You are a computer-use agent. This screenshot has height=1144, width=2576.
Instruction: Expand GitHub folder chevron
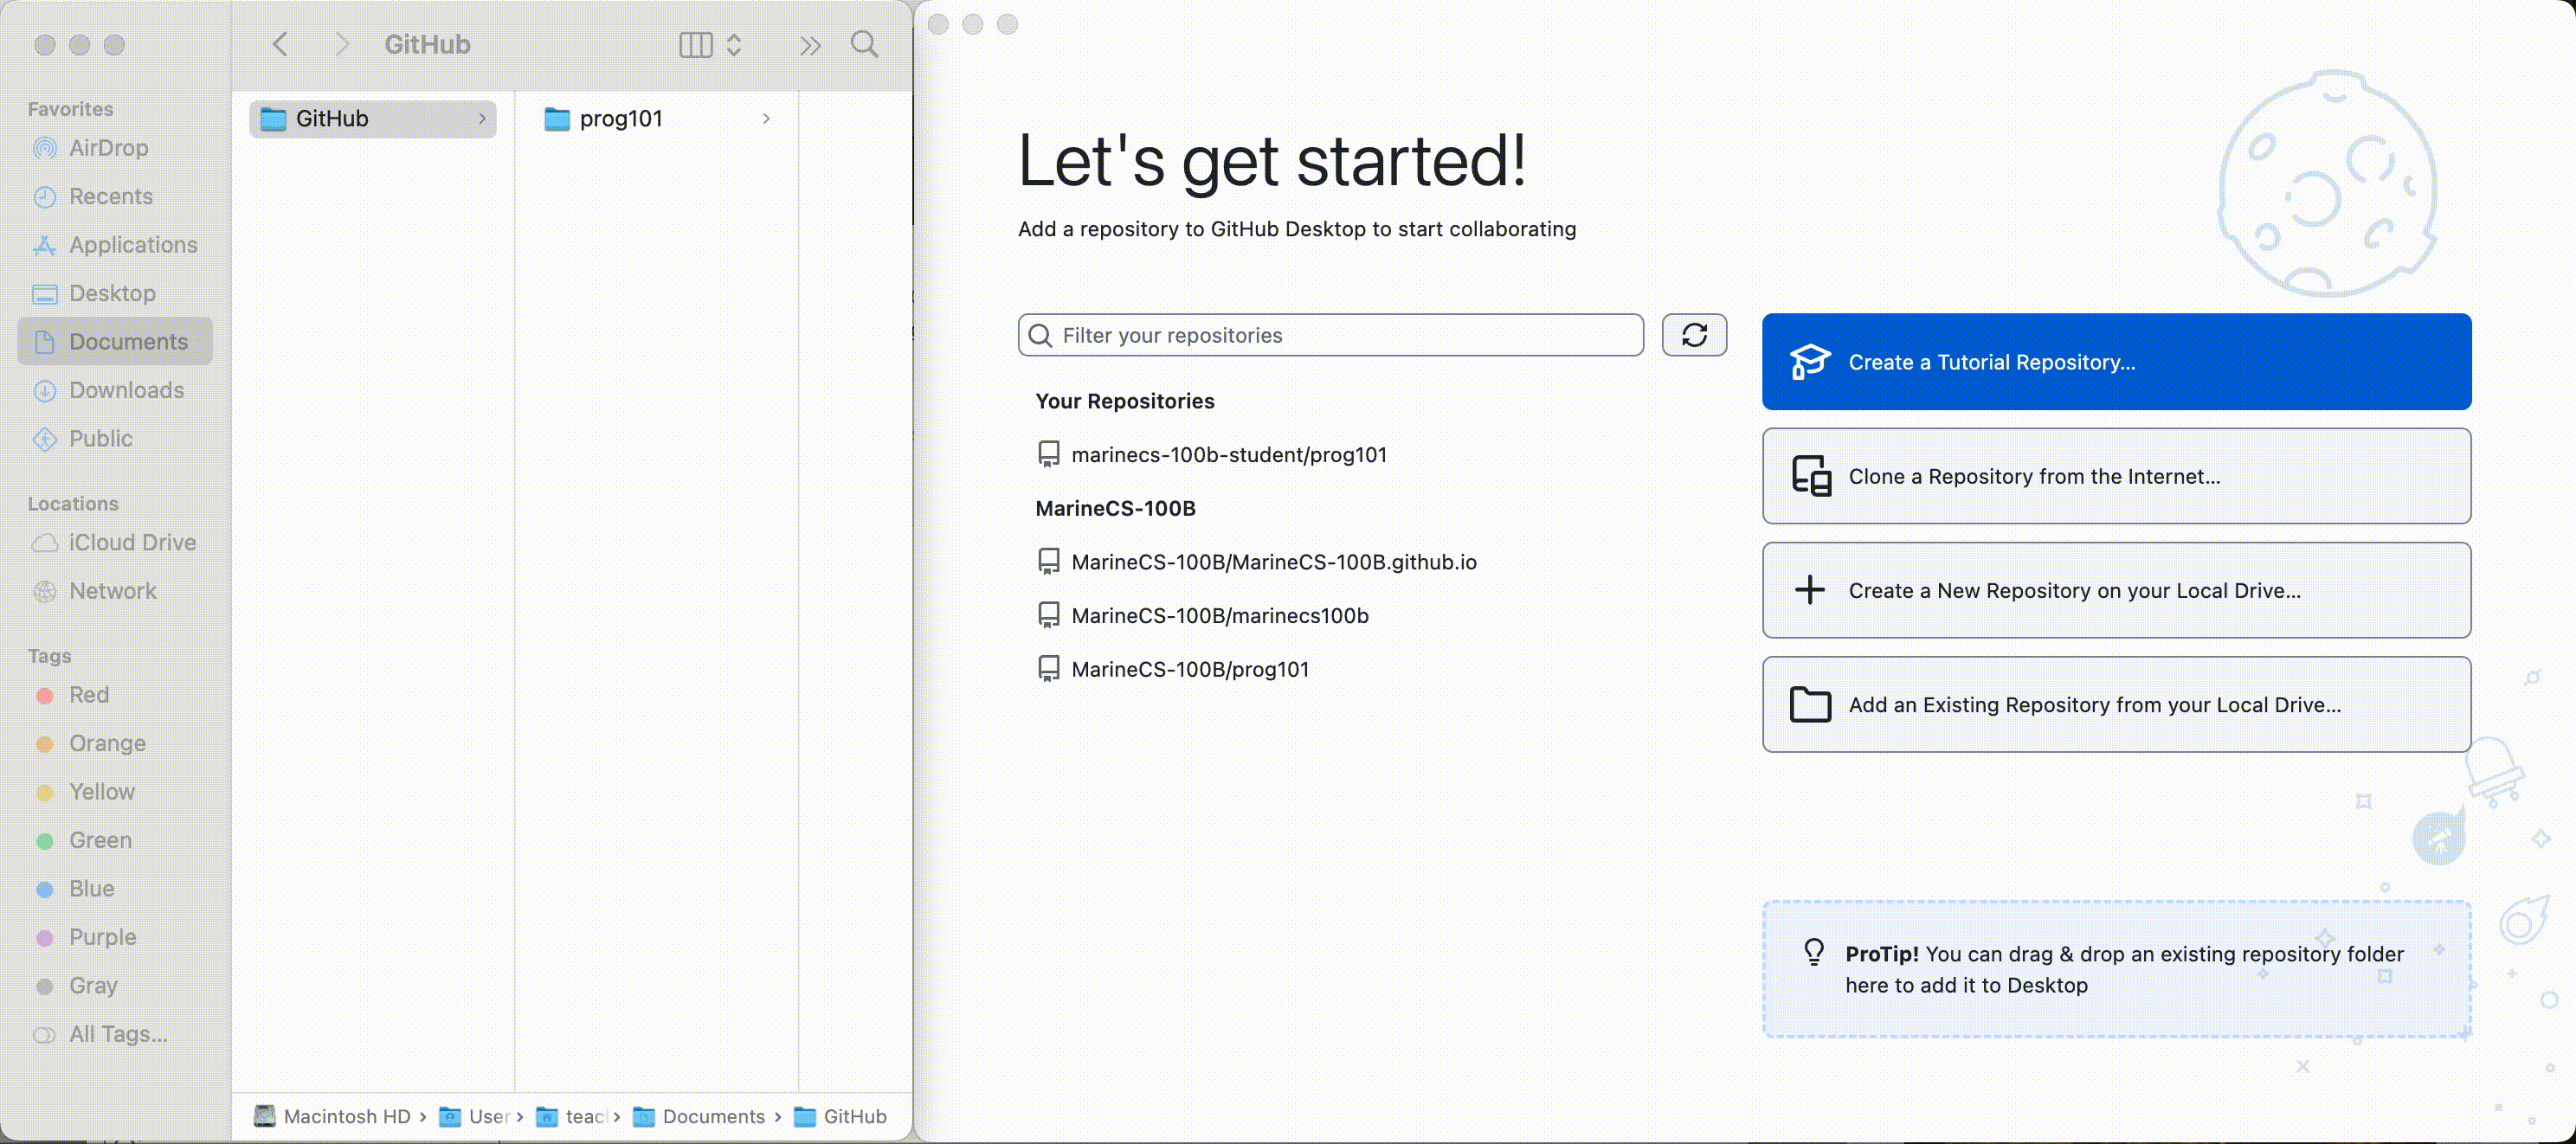[x=482, y=119]
